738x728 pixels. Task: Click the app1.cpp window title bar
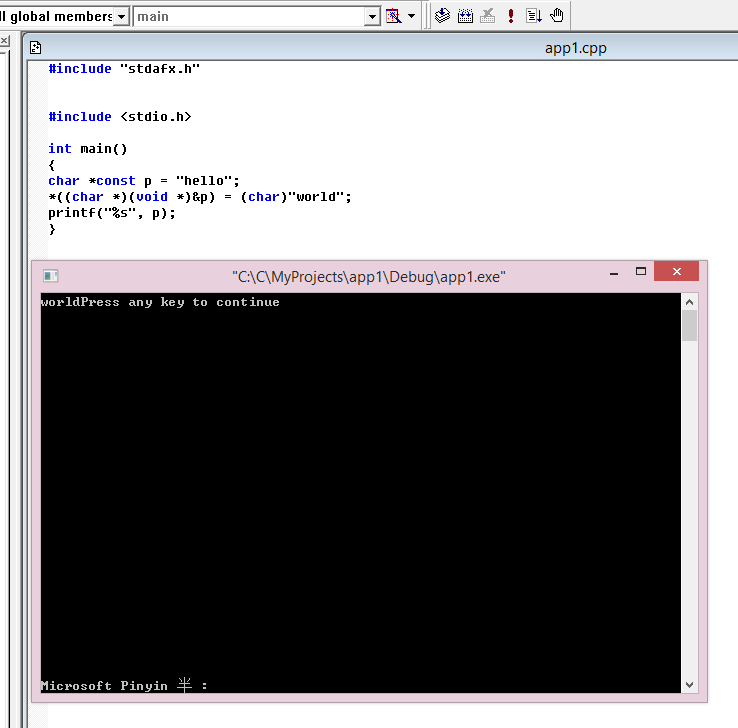pos(382,48)
